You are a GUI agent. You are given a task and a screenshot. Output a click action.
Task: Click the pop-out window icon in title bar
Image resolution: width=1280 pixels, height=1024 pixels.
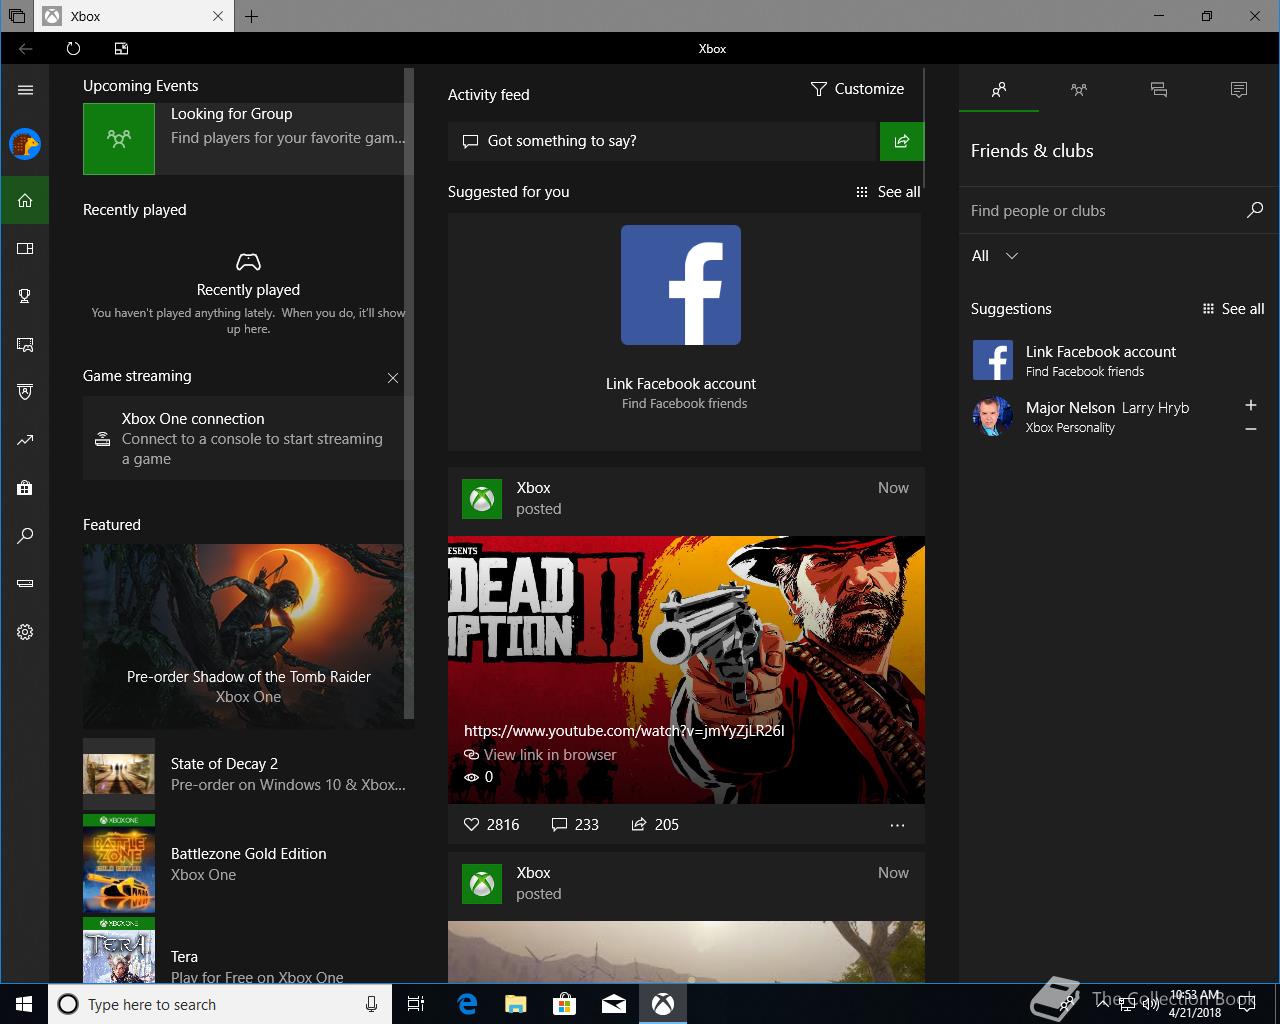click(121, 48)
